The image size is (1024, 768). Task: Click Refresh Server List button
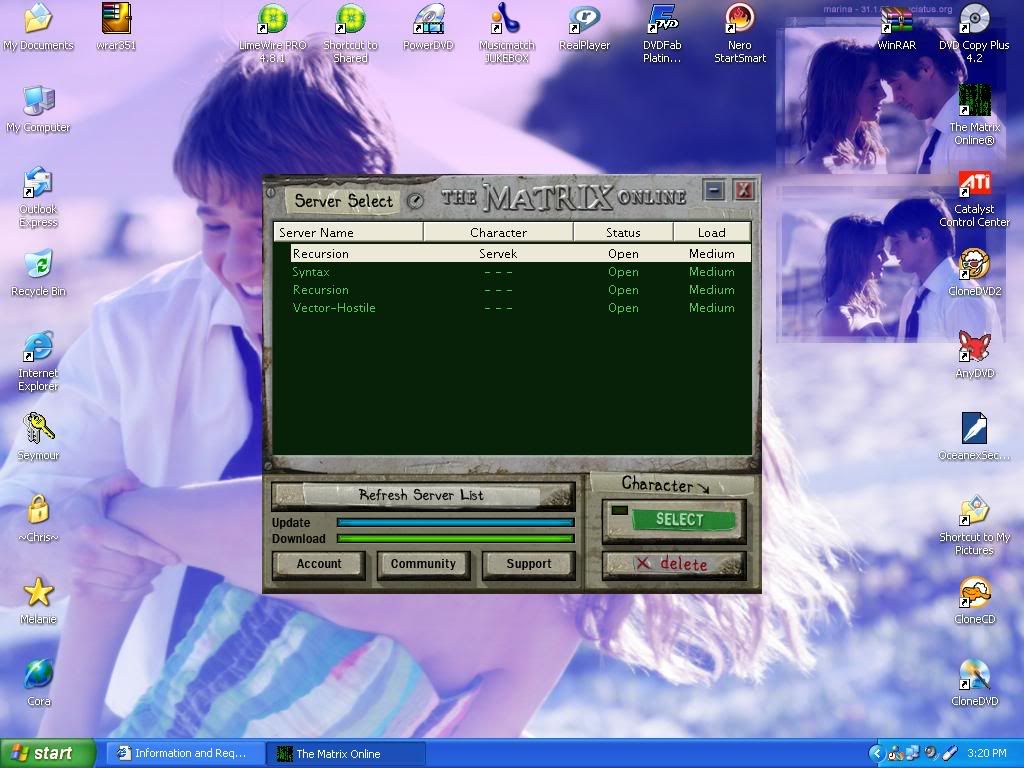[x=423, y=496]
